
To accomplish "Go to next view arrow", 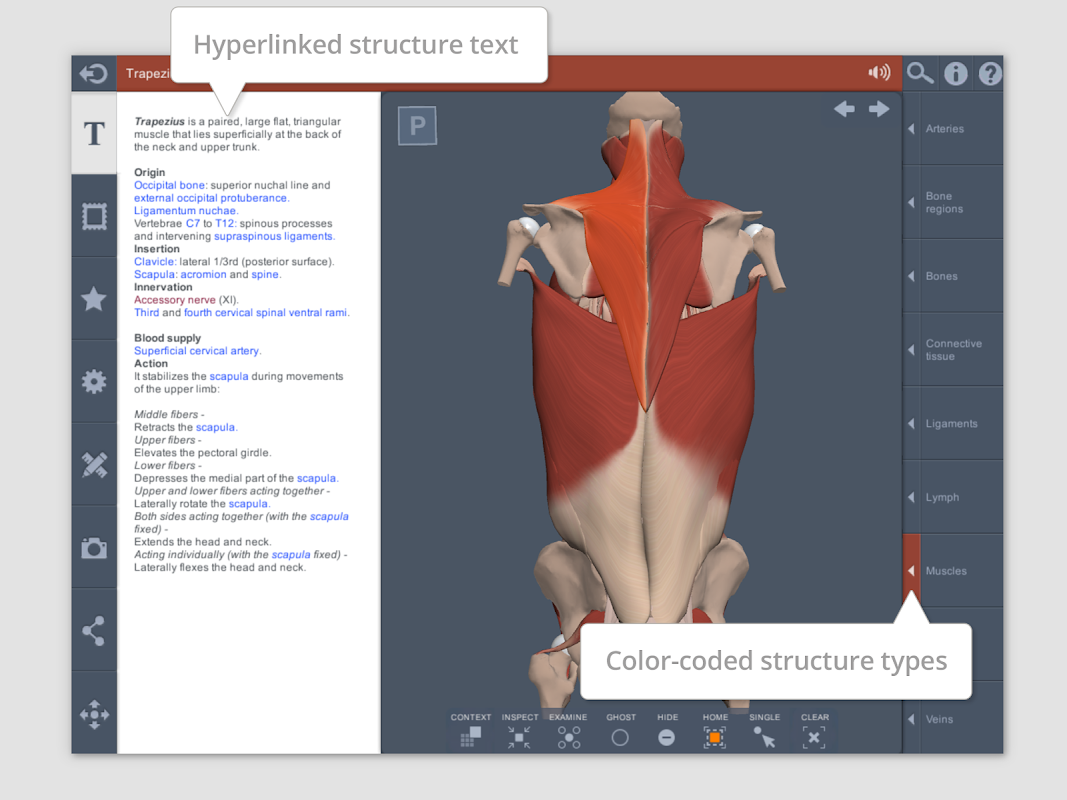I will [x=879, y=109].
